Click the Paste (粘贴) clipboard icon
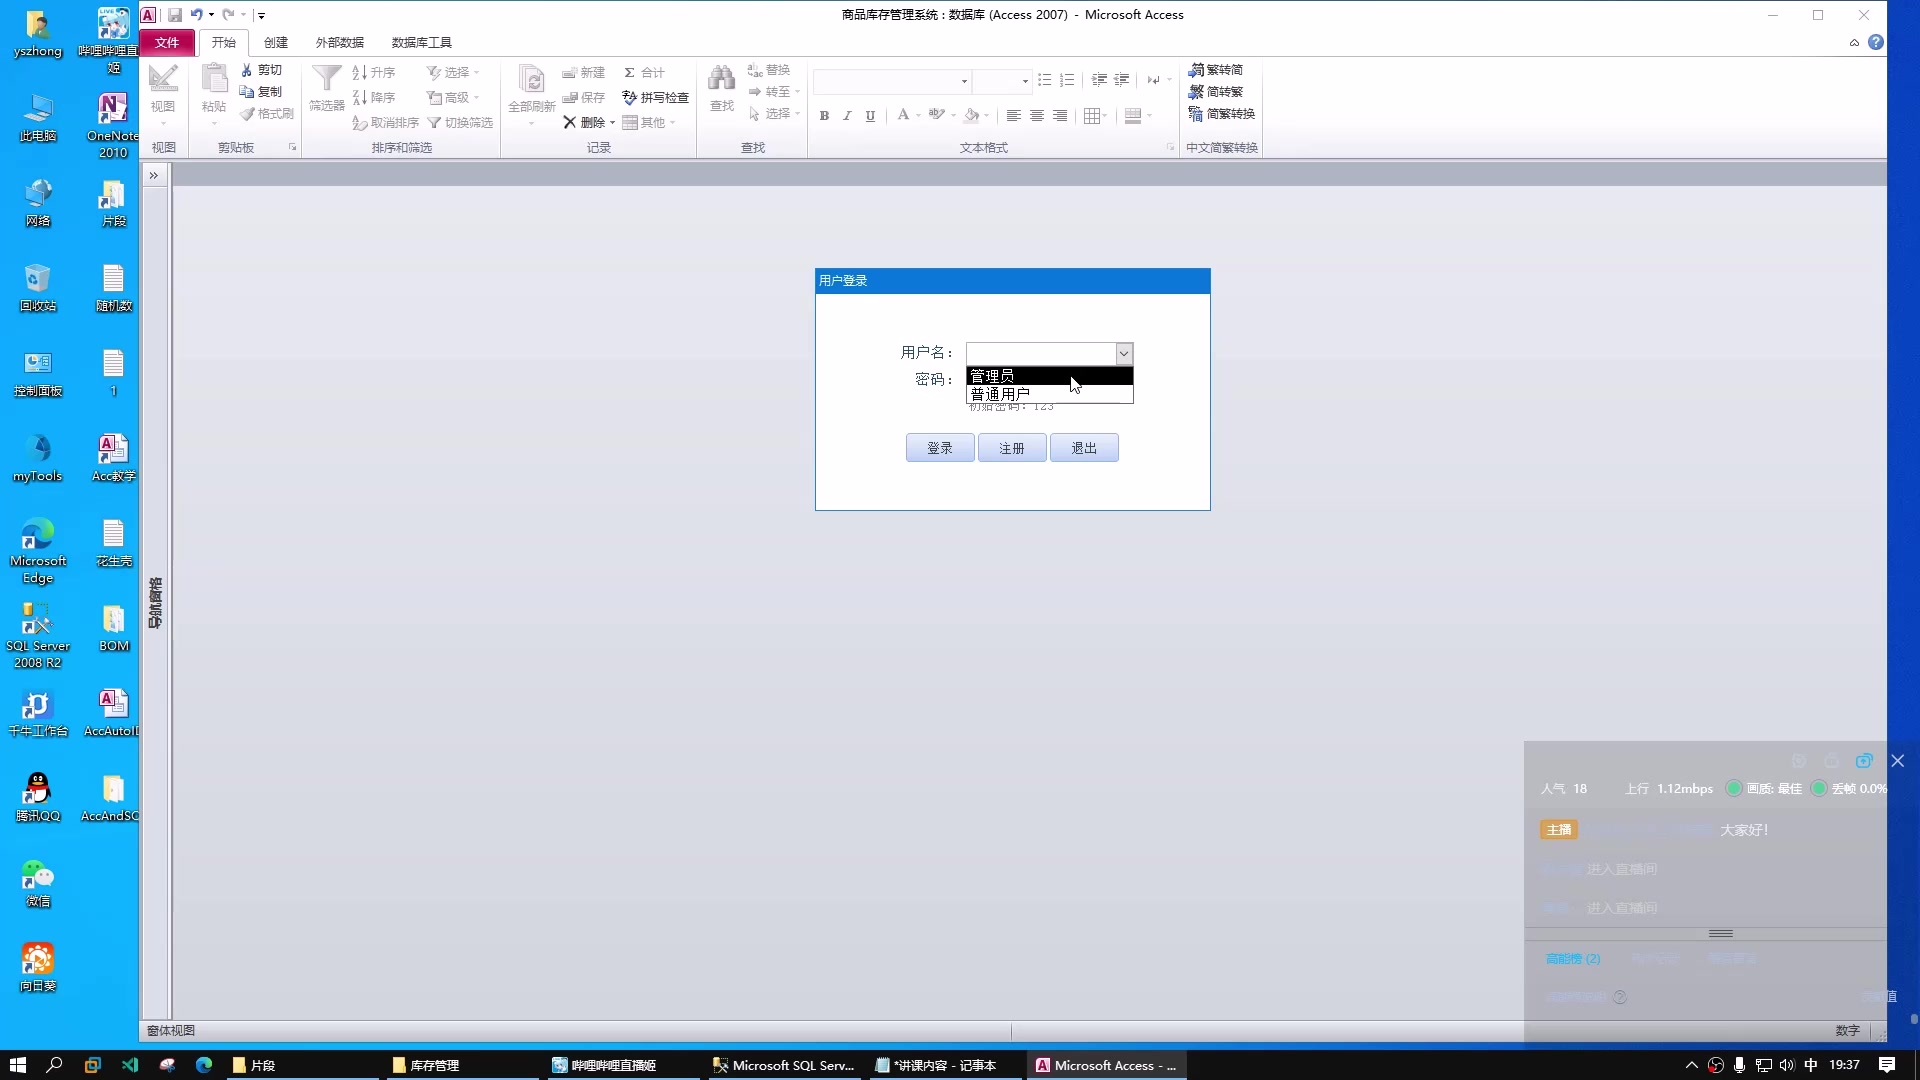 [x=214, y=79]
